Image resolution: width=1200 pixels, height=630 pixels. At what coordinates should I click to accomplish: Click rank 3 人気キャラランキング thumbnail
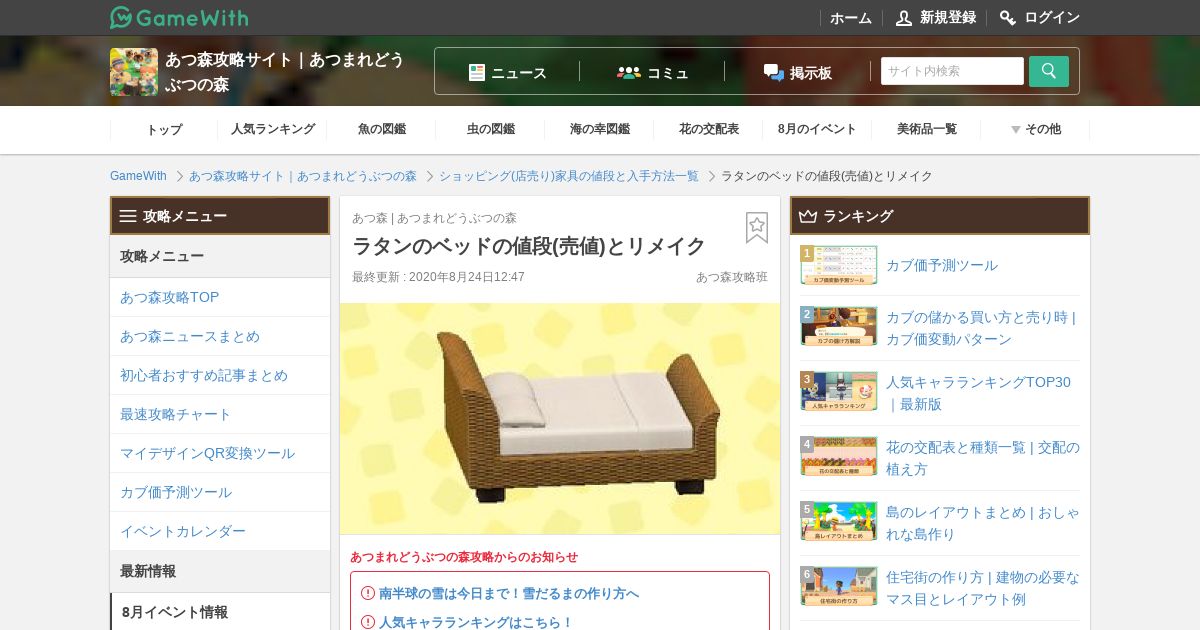point(838,392)
